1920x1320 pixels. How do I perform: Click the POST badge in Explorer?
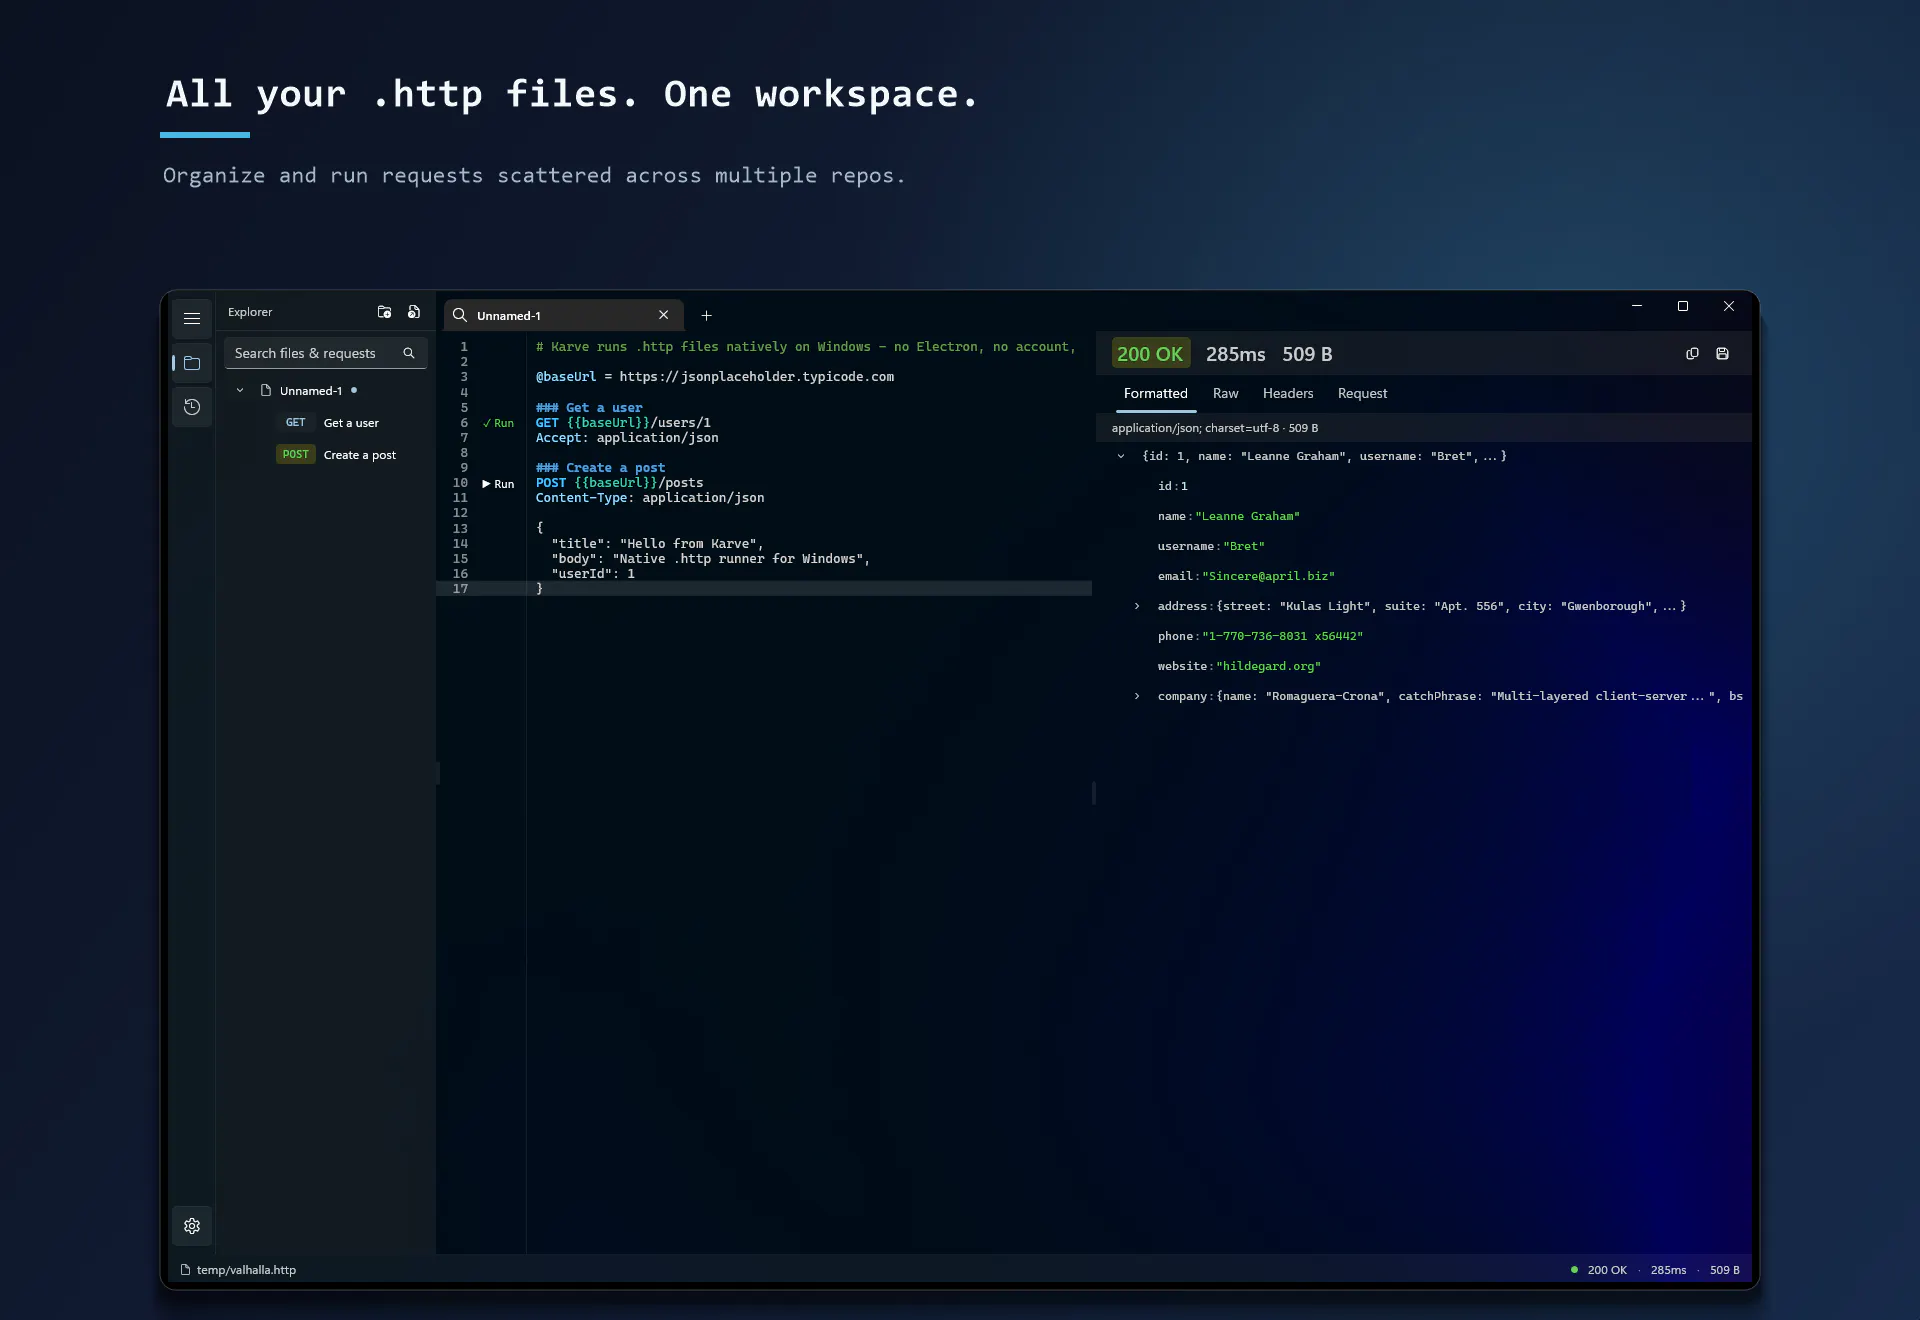click(x=295, y=455)
